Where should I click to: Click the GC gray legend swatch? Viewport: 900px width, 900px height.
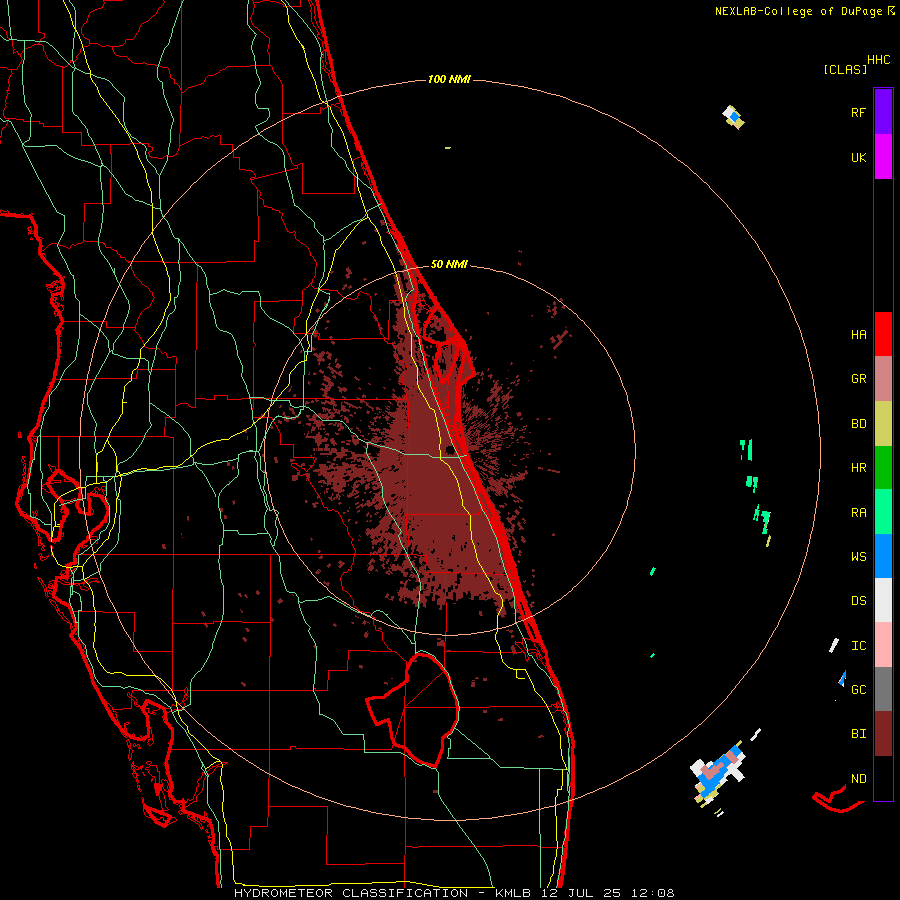883,689
